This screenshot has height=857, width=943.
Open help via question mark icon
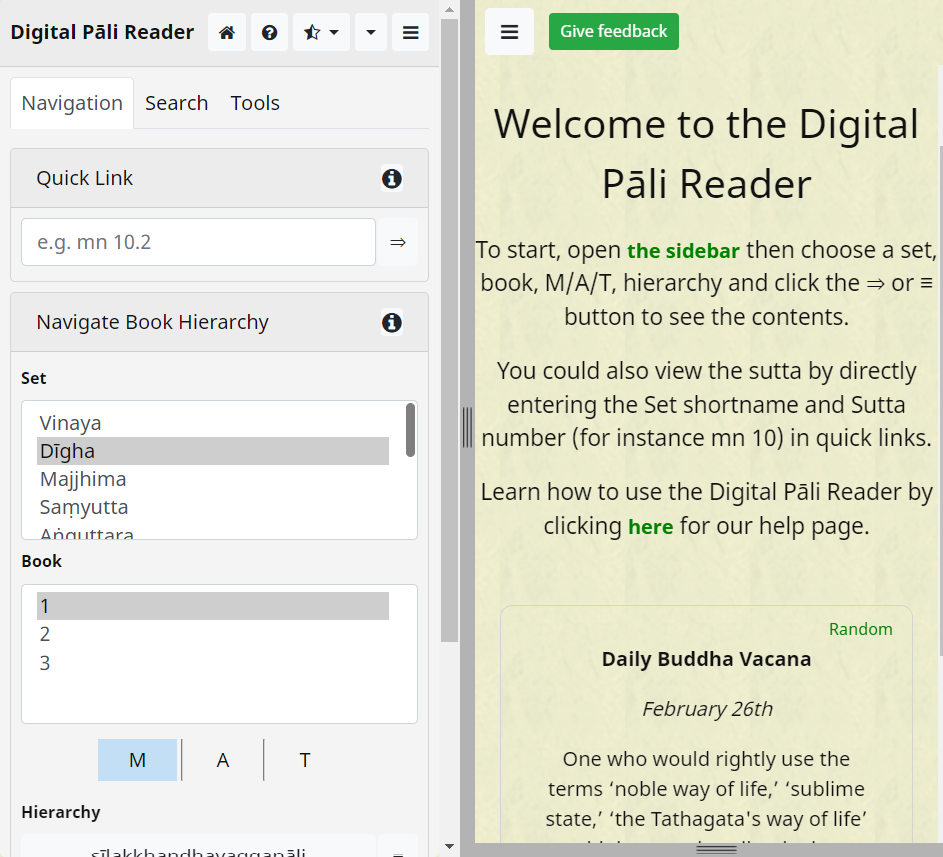pos(269,32)
